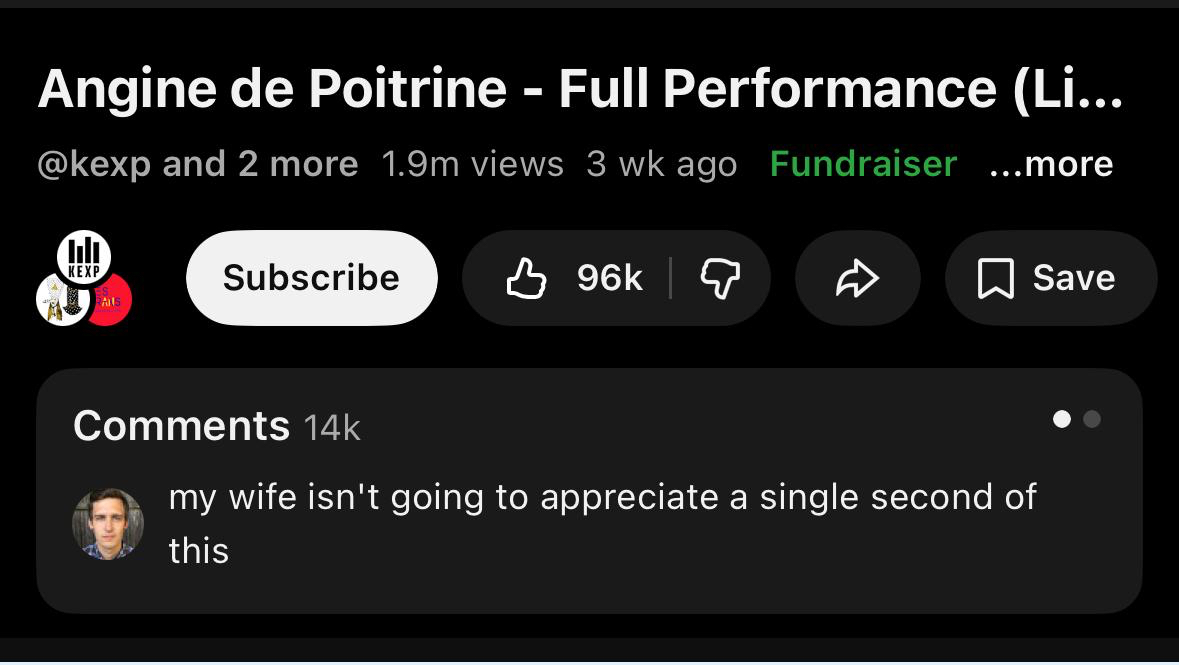The image size is (1179, 665).
Task: Select the first white carousel dot
Action: [x=1062, y=419]
